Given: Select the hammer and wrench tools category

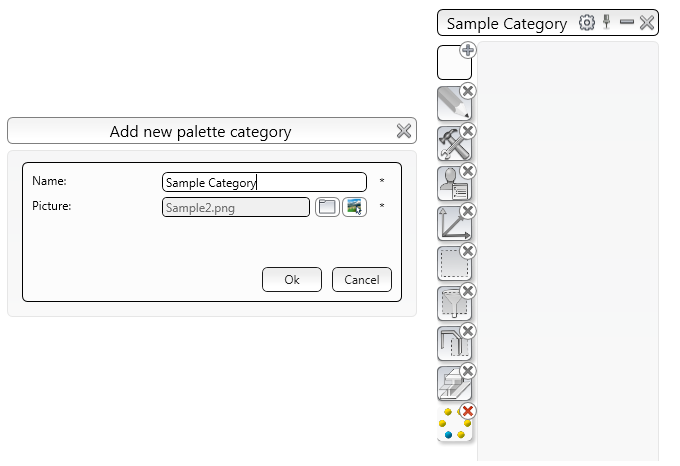Looking at the screenshot, I should point(452,145).
